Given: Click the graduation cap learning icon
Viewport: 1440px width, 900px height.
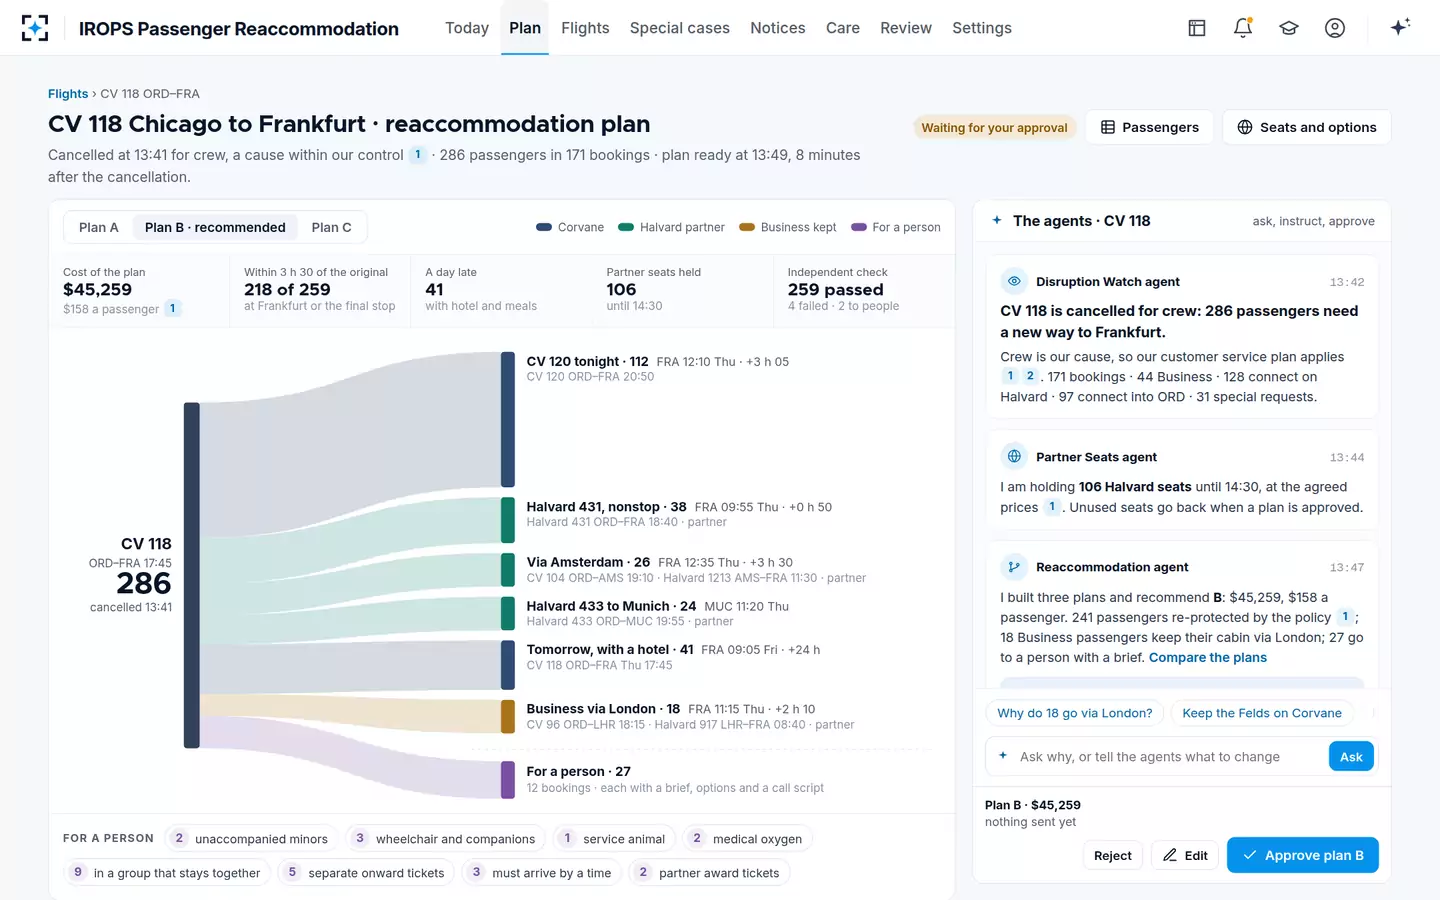Looking at the screenshot, I should (x=1289, y=28).
